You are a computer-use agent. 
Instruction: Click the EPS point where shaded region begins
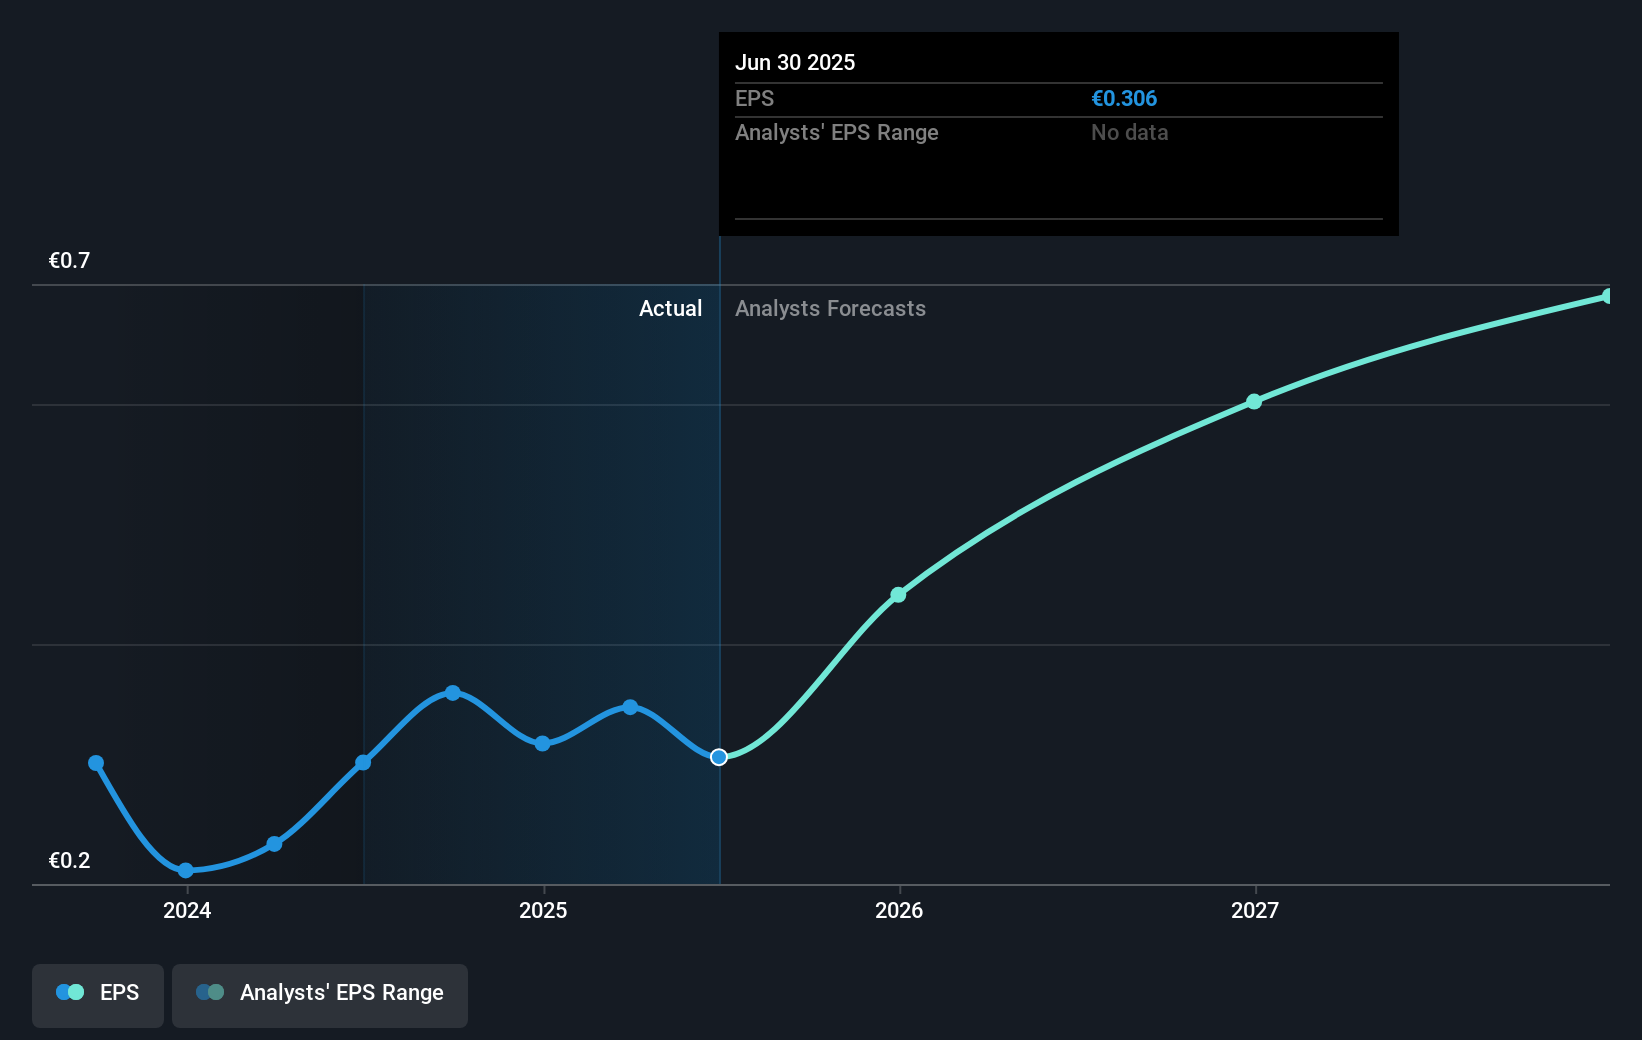364,762
